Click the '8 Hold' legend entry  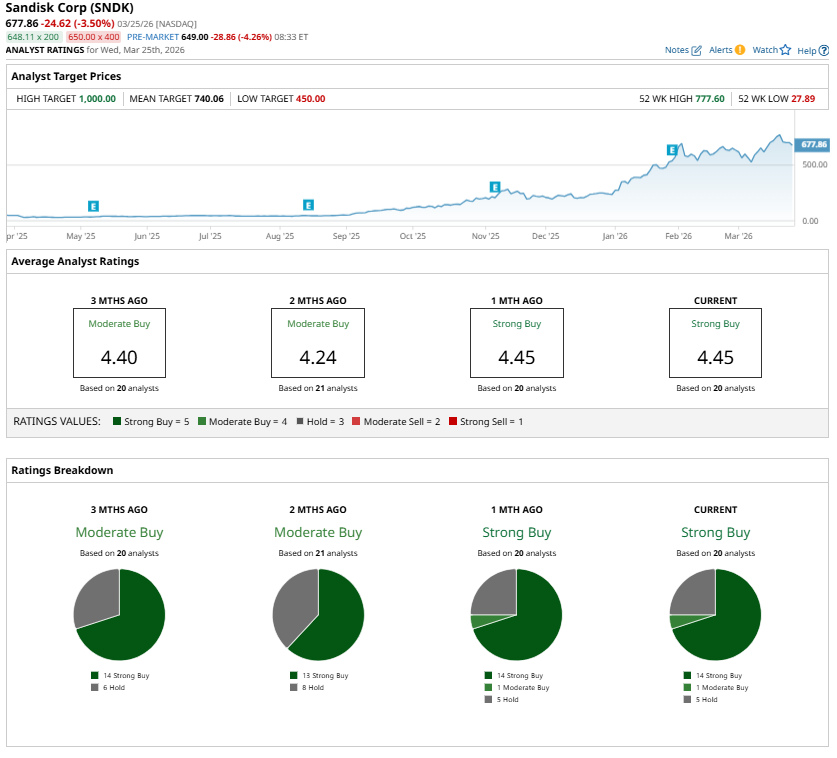[x=307, y=688]
